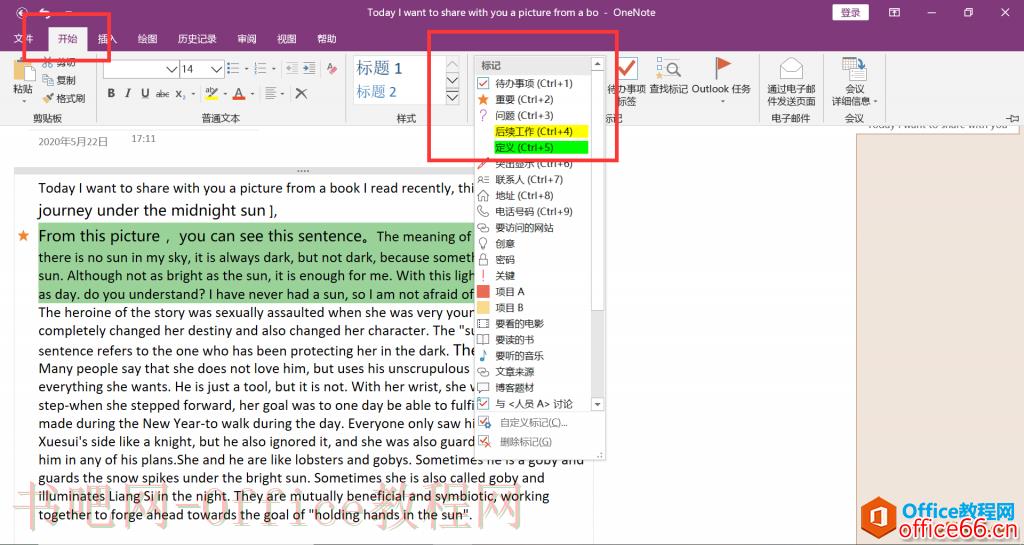Image resolution: width=1024 pixels, height=545 pixels.
Task: Switch to the 绘图 tab
Action: click(148, 39)
